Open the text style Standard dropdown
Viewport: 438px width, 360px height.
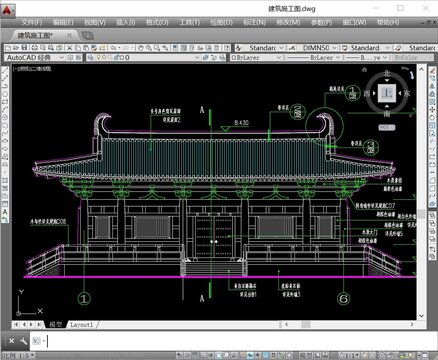[281, 48]
